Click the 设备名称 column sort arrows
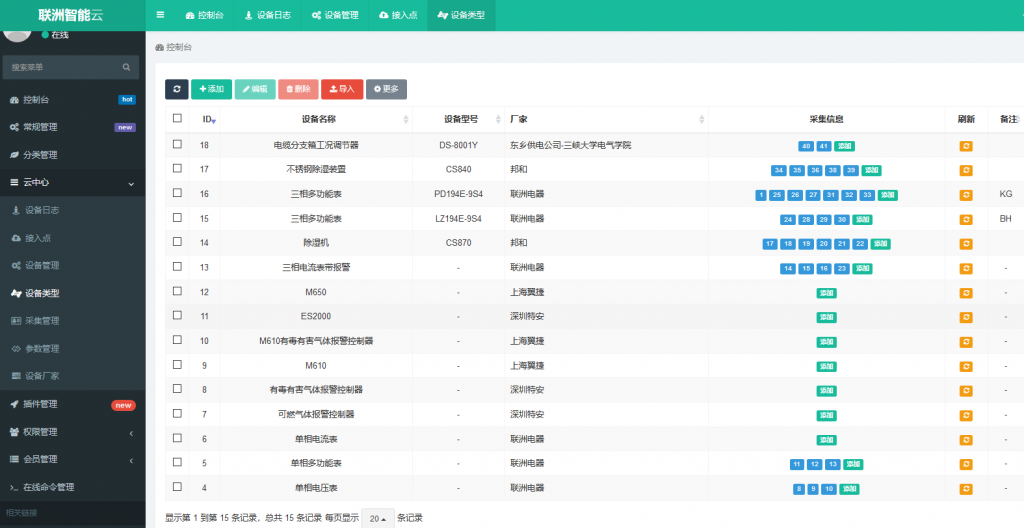This screenshot has height=528, width=1024. pyautogui.click(x=406, y=120)
